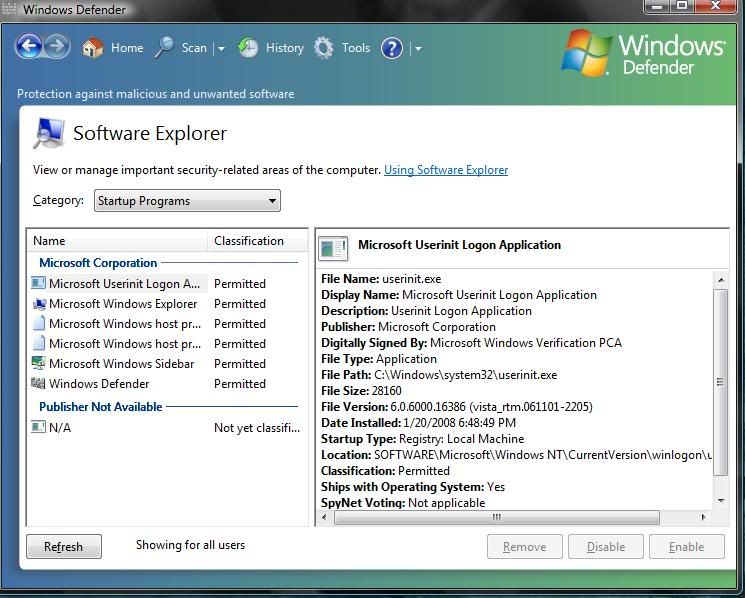Image resolution: width=745 pixels, height=598 pixels.
Task: Collapse the Publisher Not Available group
Action: point(101,407)
